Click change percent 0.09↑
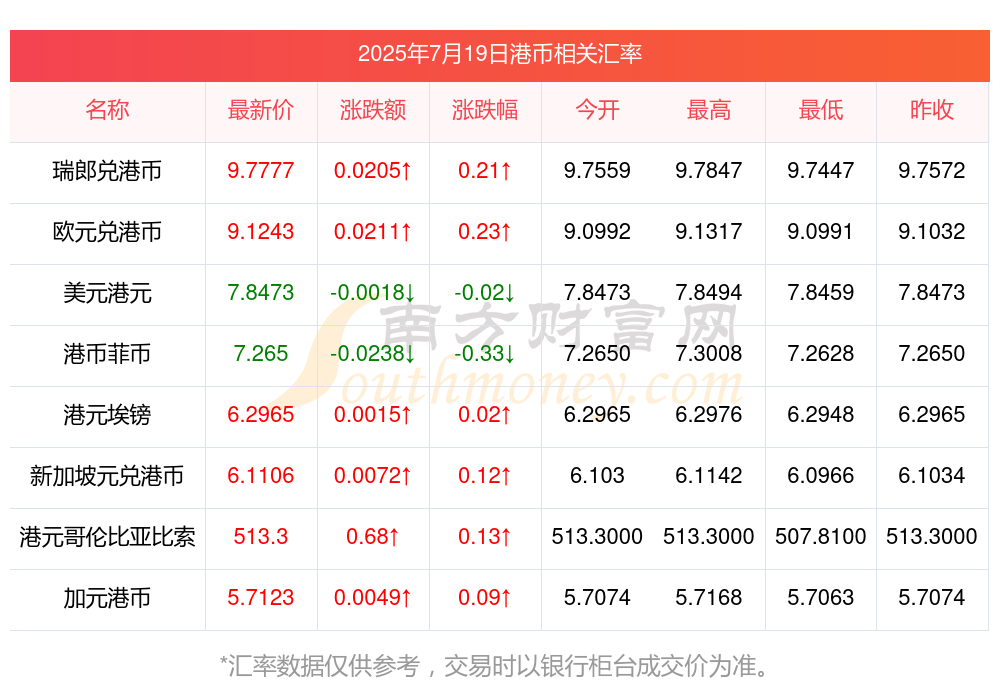The width and height of the screenshot is (1000, 698). [485, 598]
